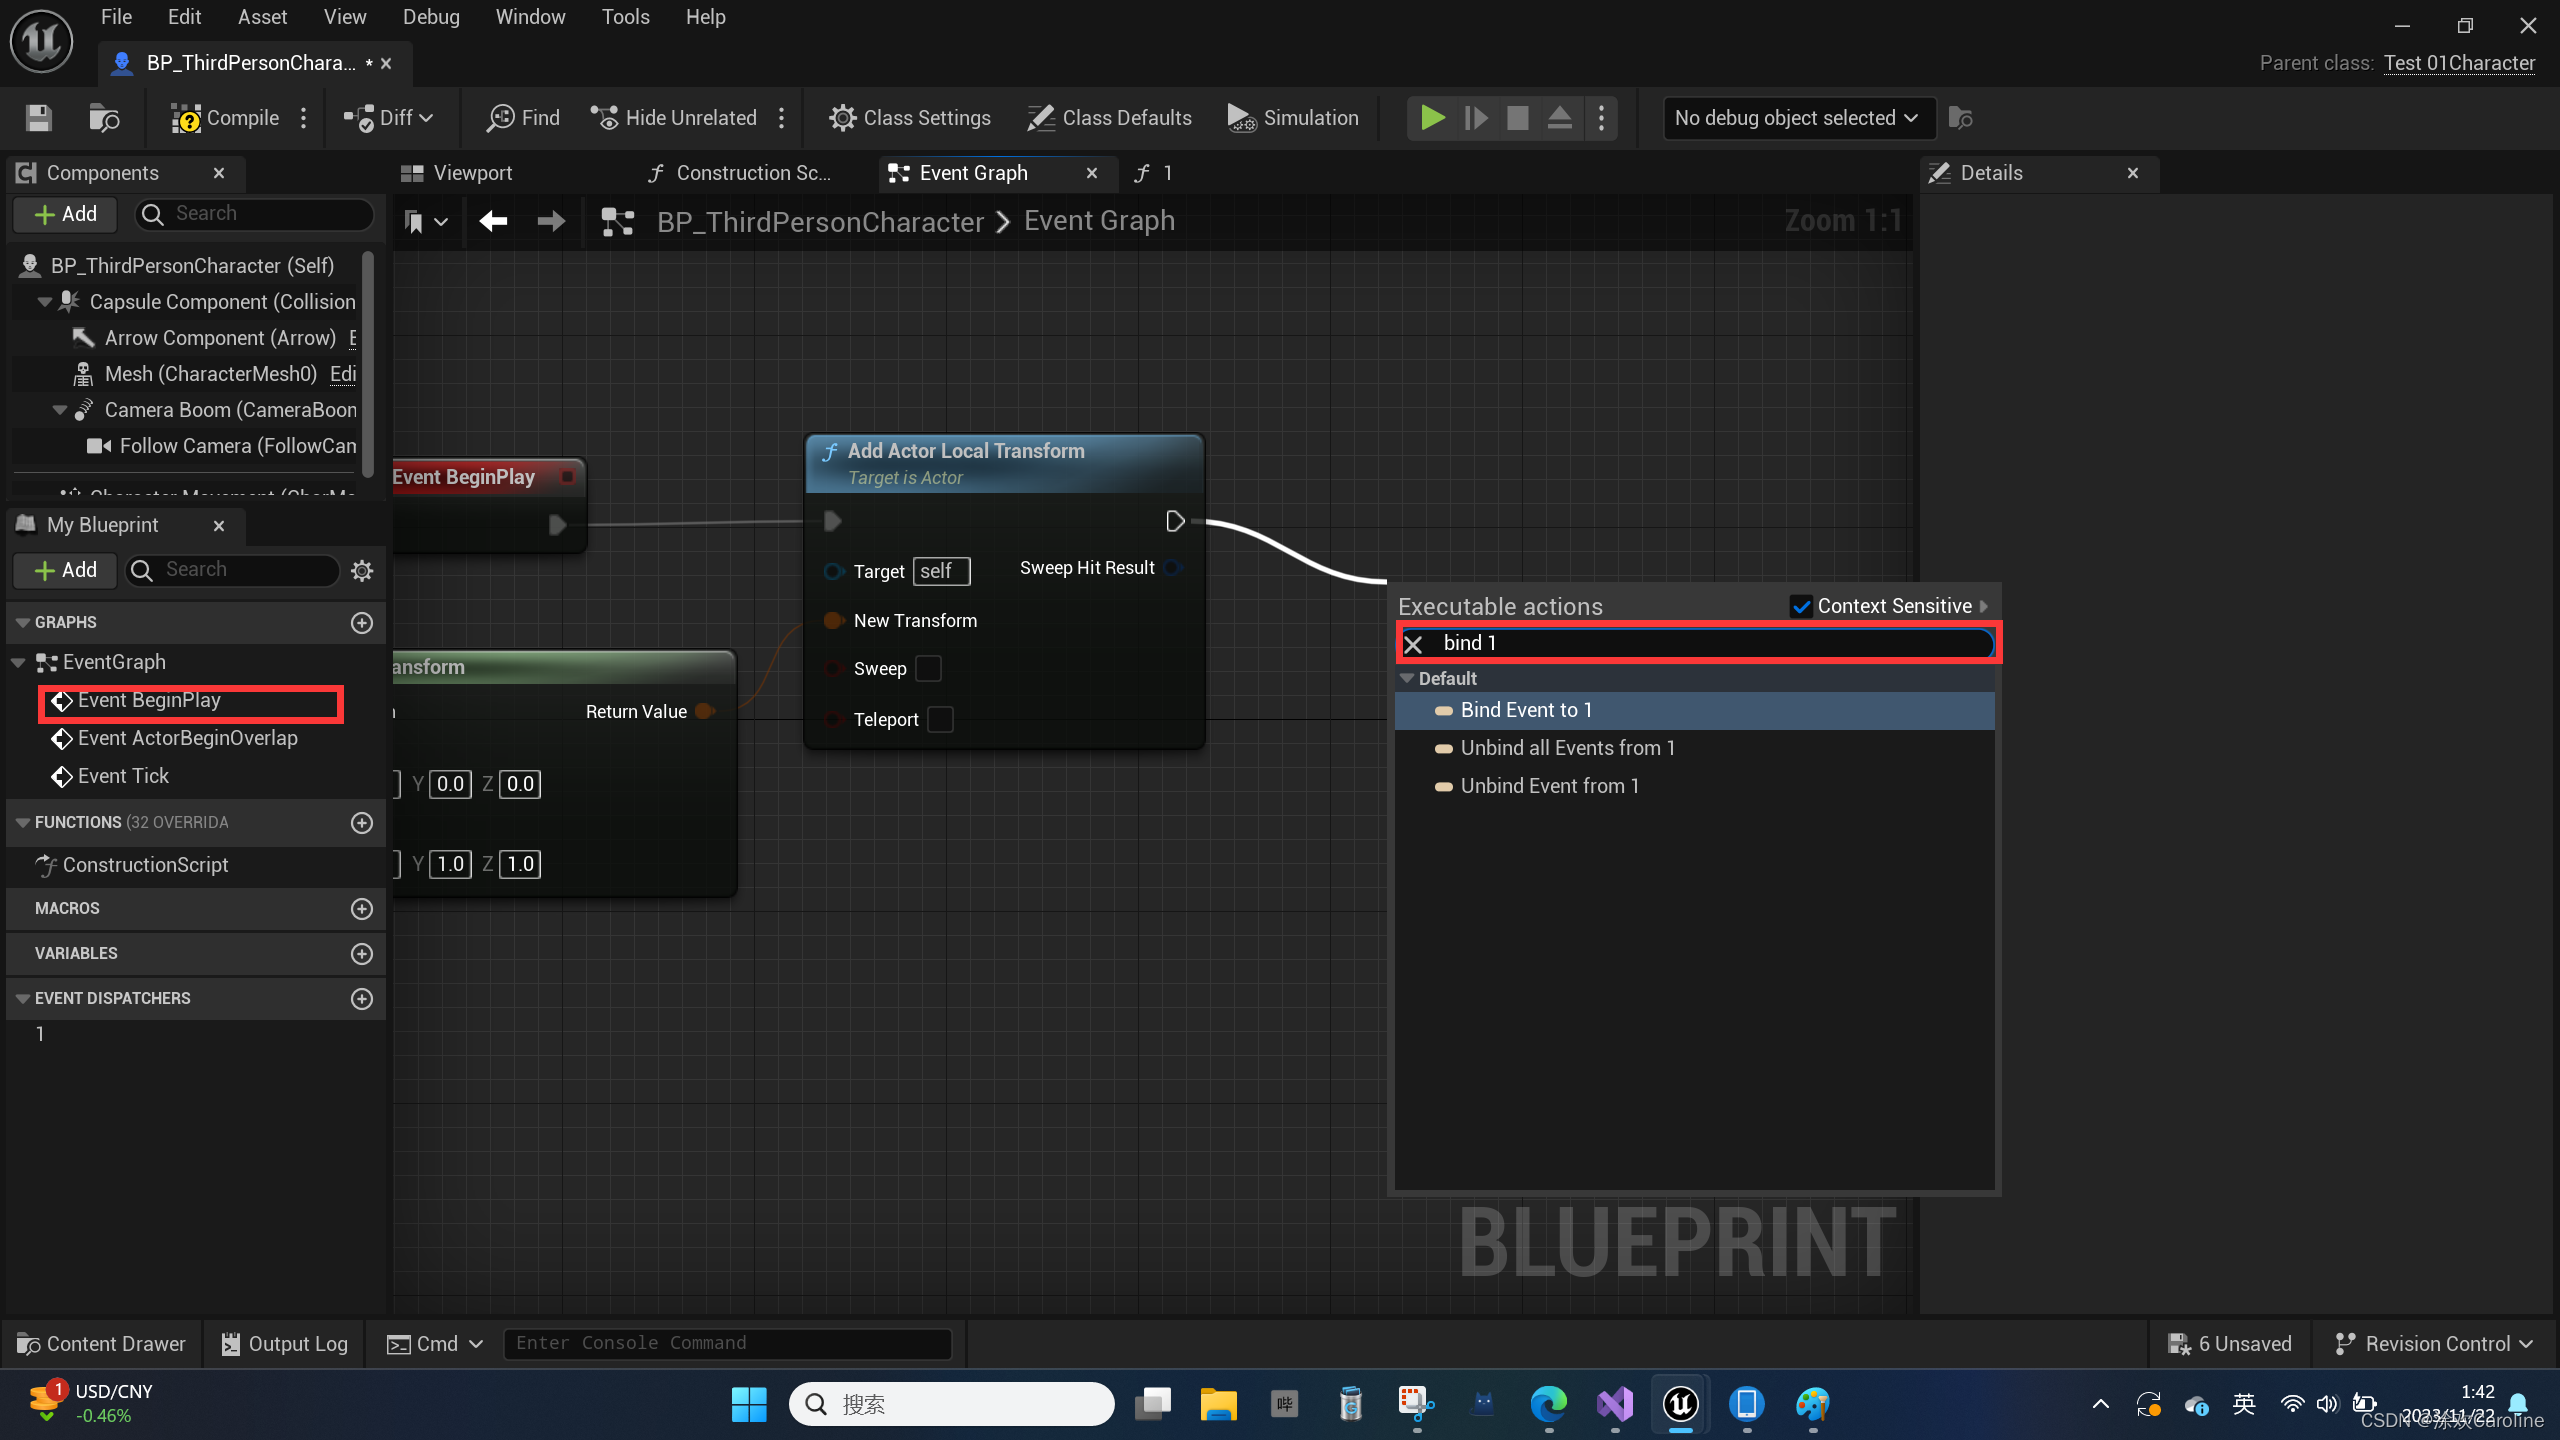
Task: Clear the action search with X icon
Action: click(x=1414, y=644)
